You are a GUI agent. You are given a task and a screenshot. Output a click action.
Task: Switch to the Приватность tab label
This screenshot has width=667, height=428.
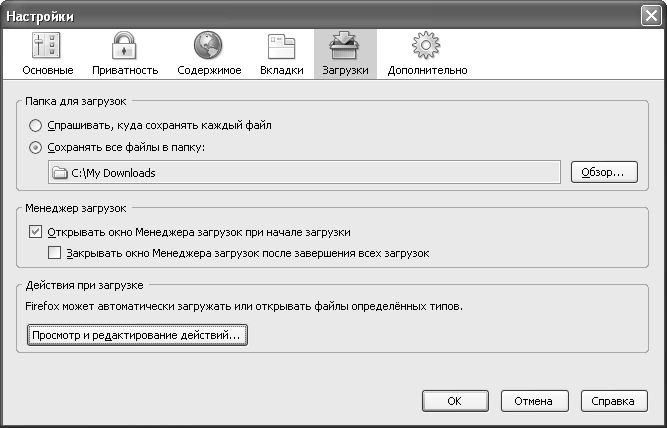[x=125, y=71]
